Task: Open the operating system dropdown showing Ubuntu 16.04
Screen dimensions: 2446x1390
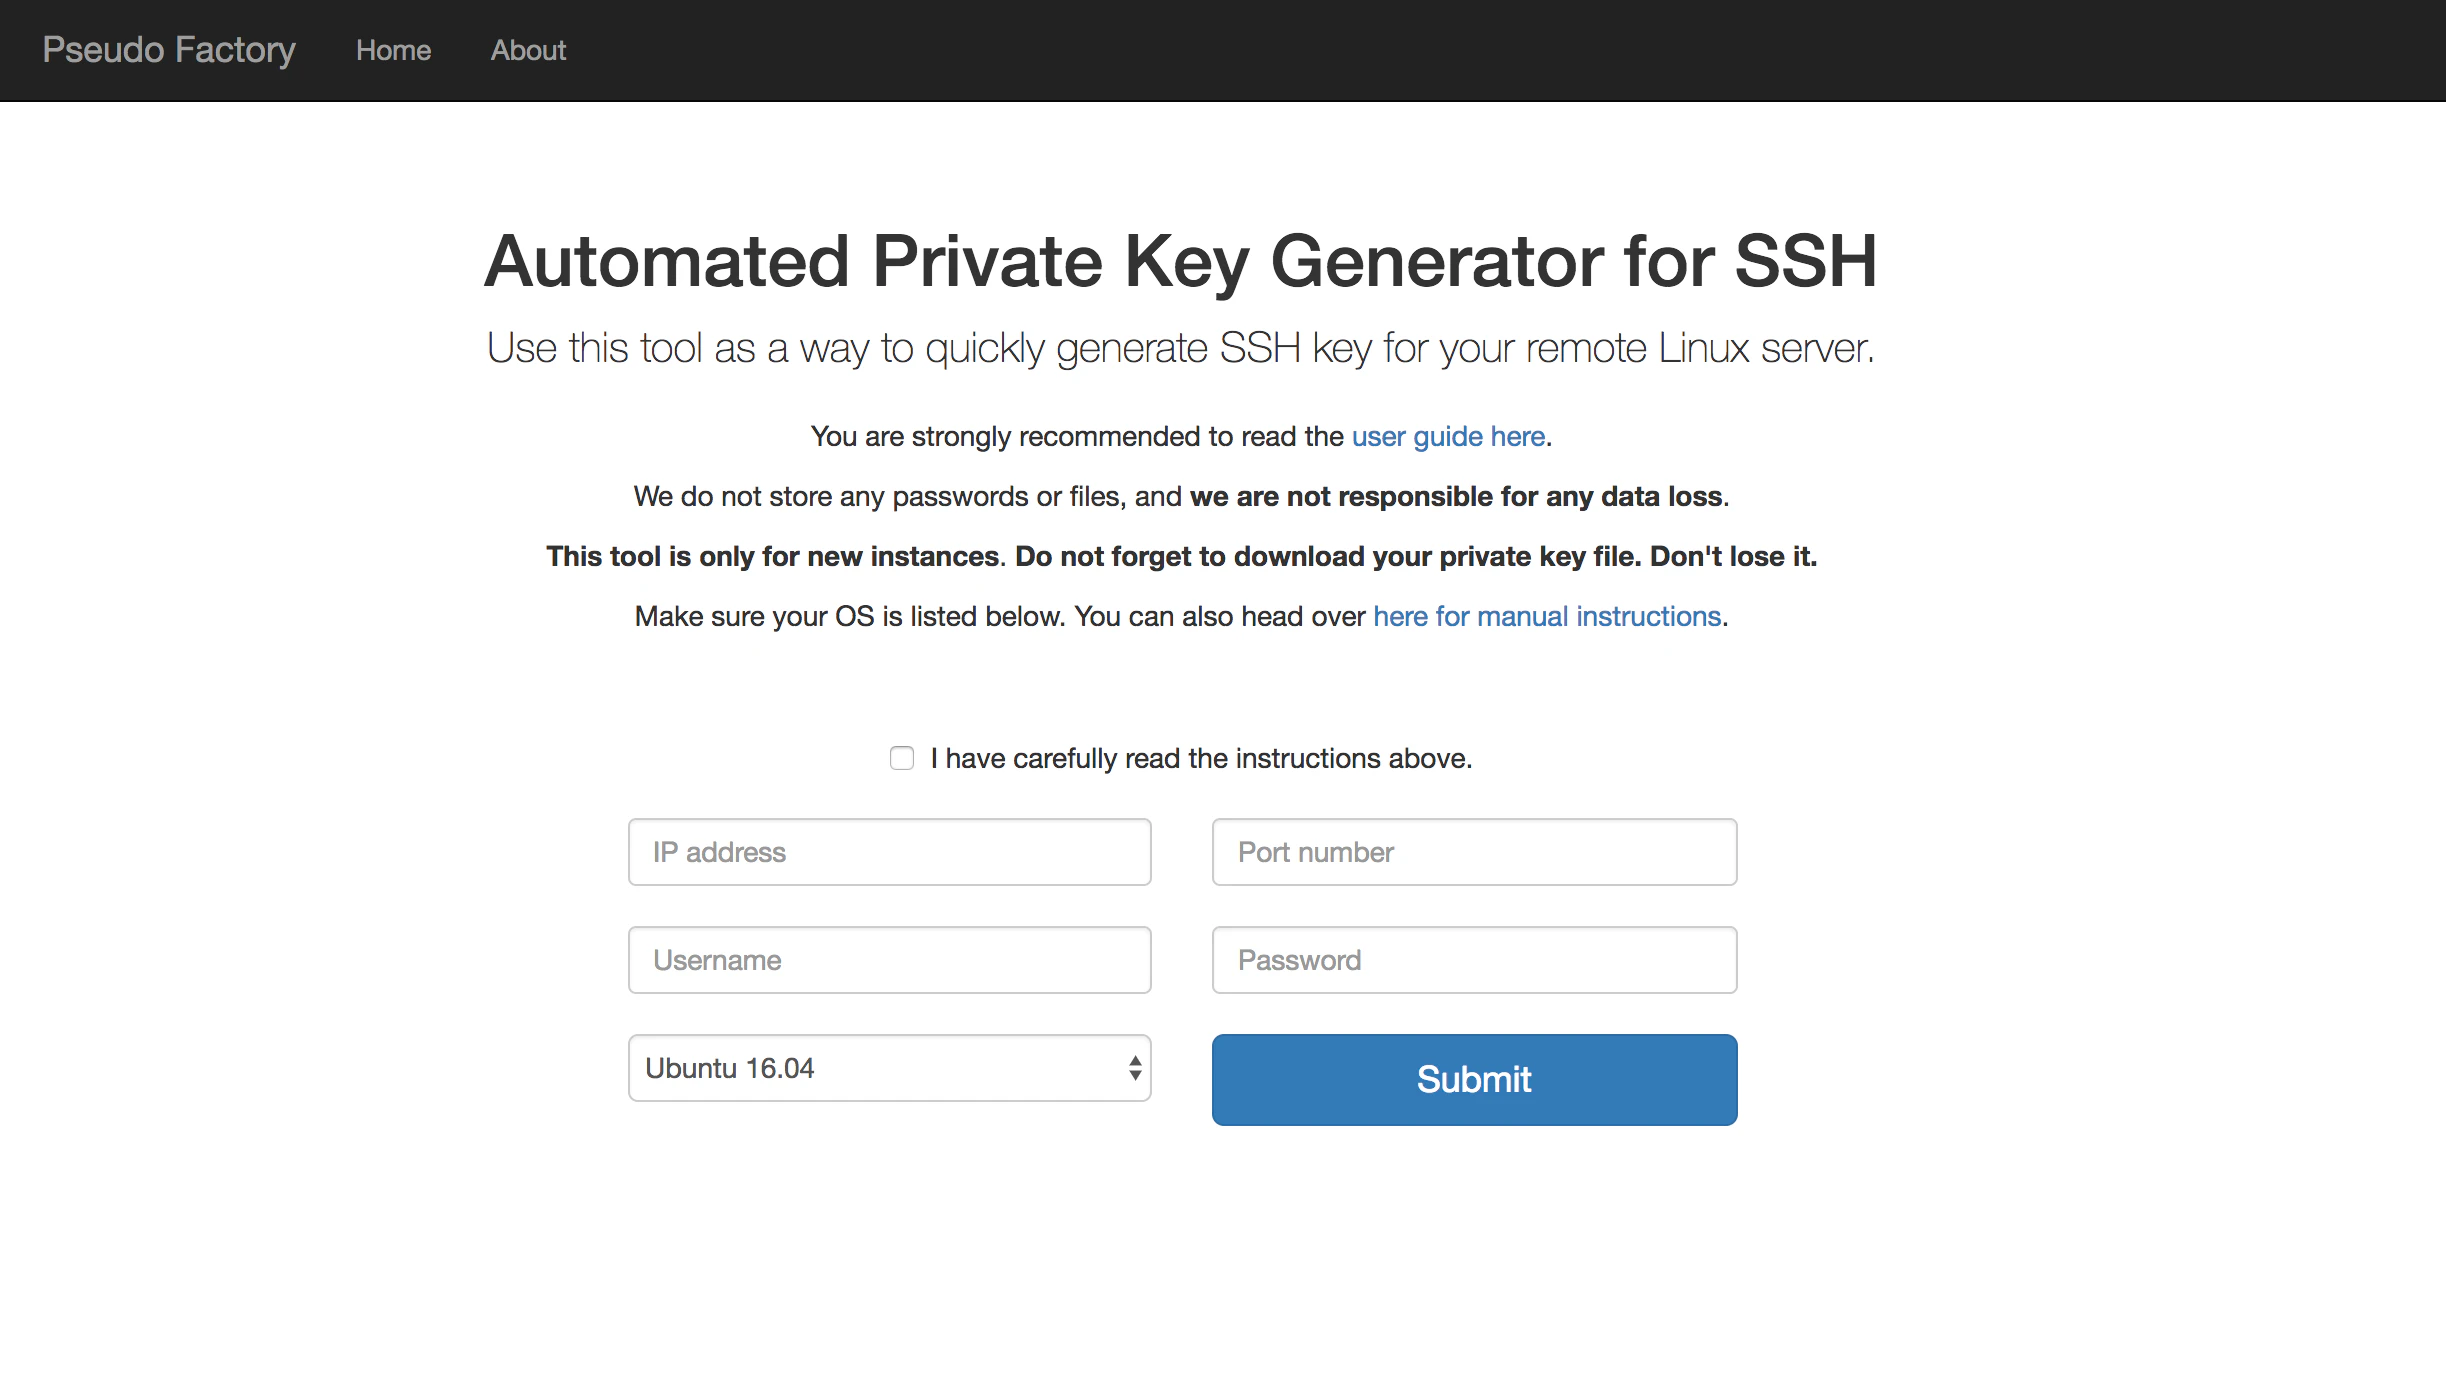Action: [888, 1067]
